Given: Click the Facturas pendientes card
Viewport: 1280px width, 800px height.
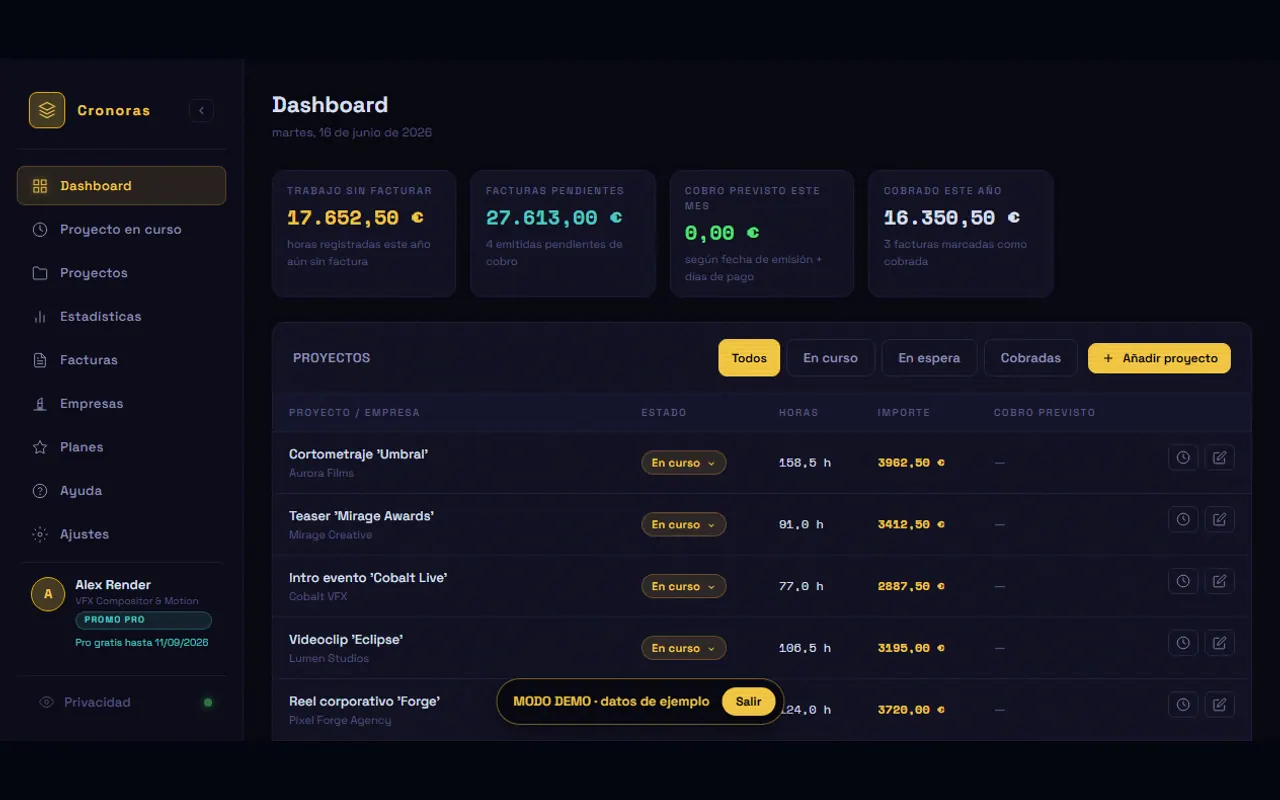Looking at the screenshot, I should tap(562, 234).
